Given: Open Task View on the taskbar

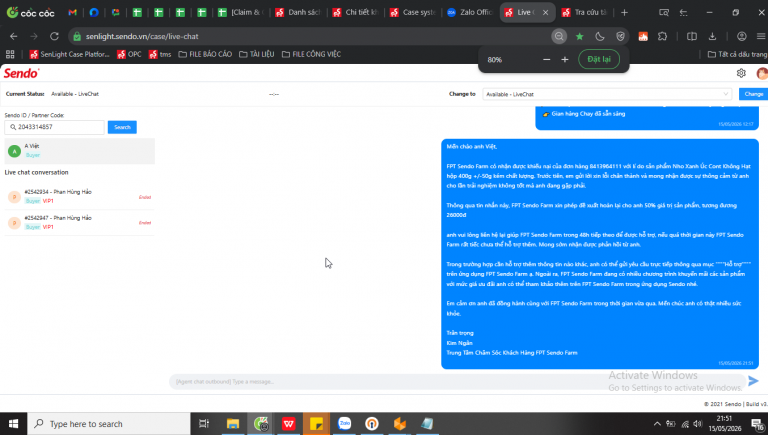Looking at the screenshot, I should pyautogui.click(x=204, y=424).
